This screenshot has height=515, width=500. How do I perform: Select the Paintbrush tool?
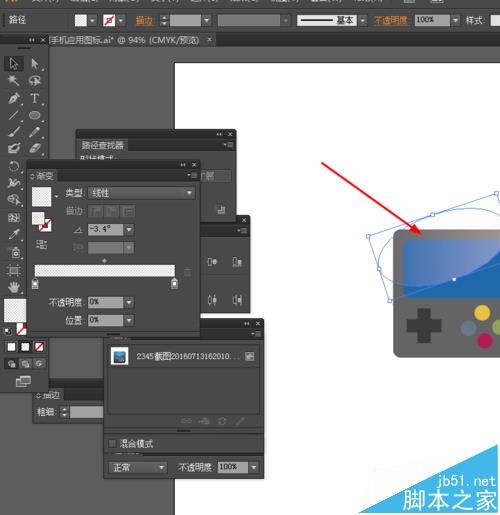coord(14,132)
